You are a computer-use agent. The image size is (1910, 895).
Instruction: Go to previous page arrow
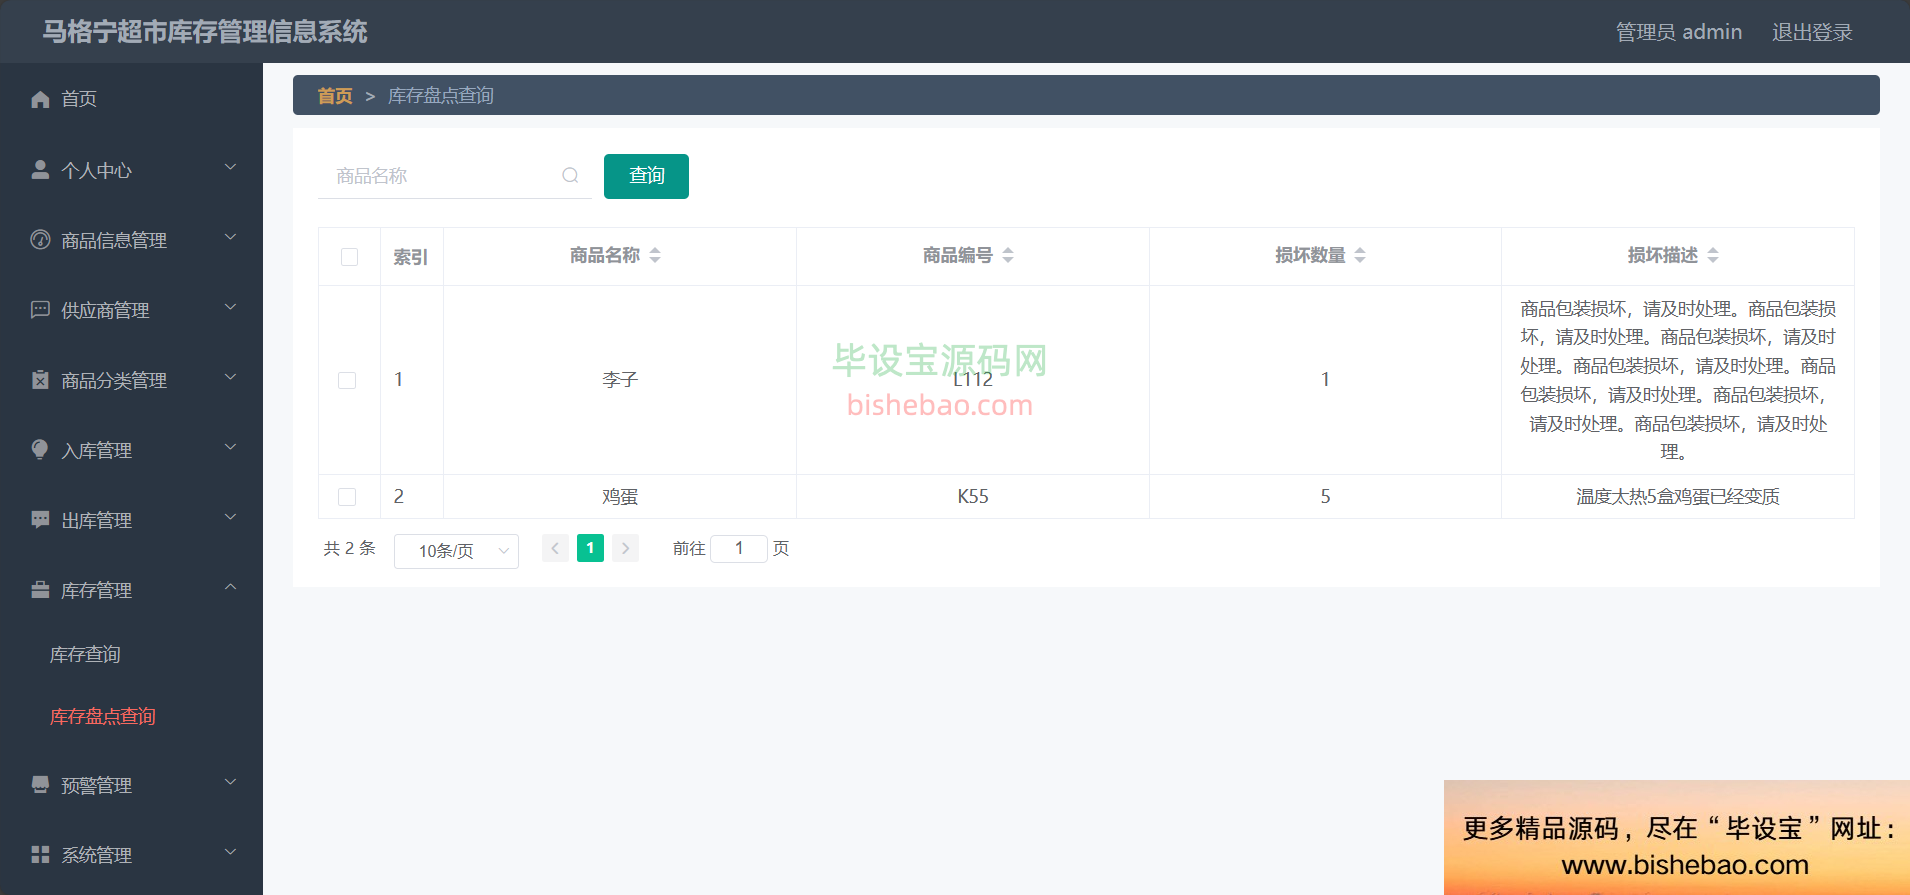tap(555, 548)
